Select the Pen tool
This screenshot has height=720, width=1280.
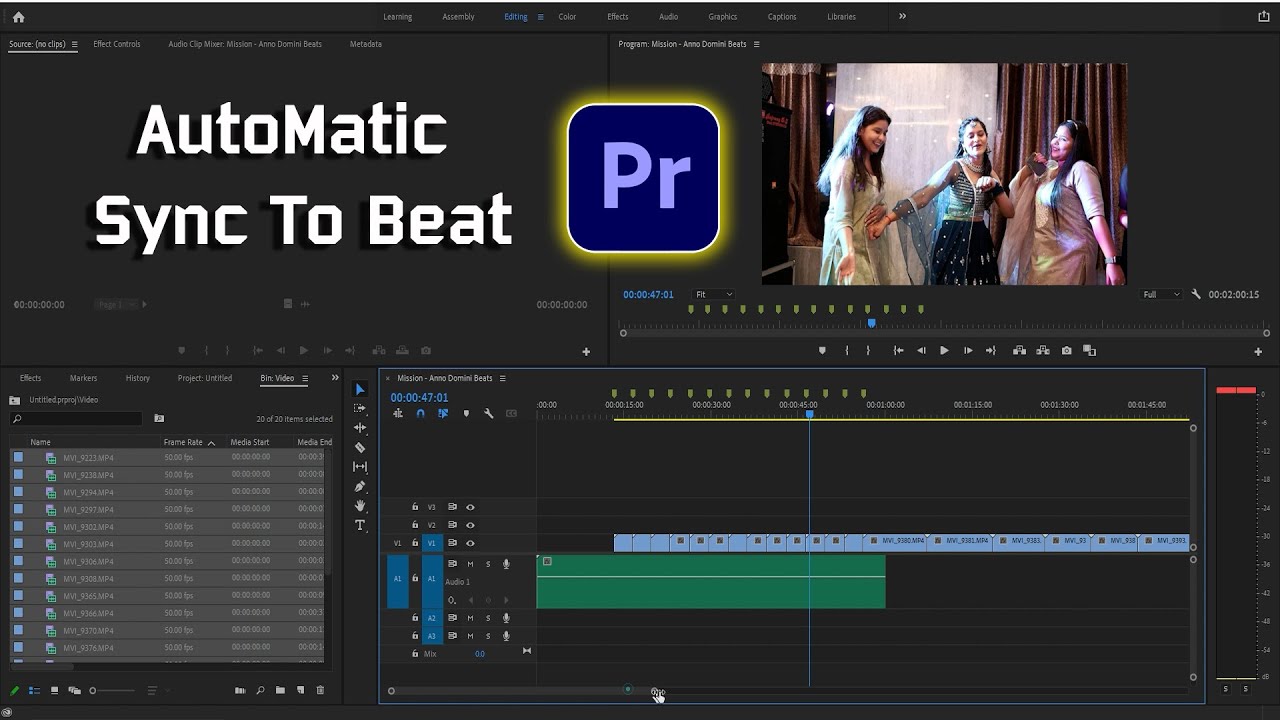(x=360, y=486)
